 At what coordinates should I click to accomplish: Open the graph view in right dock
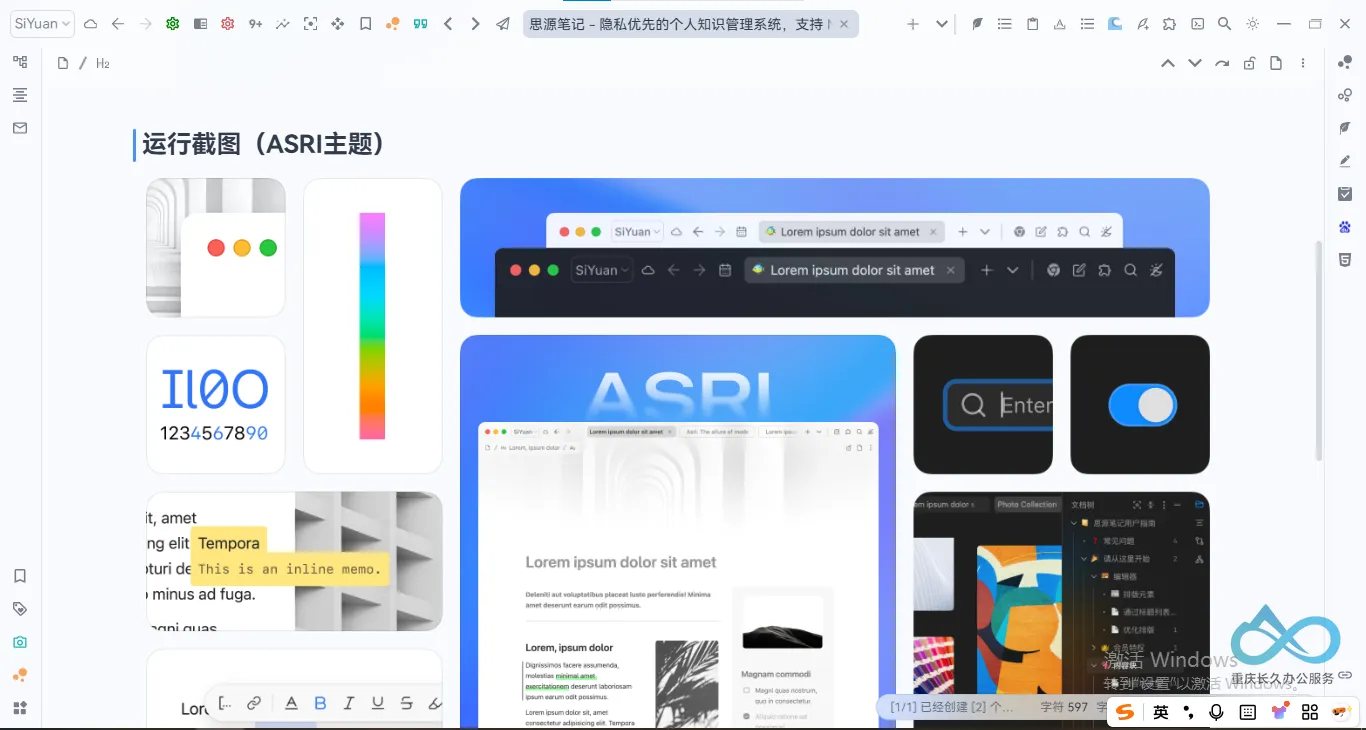point(1345,62)
